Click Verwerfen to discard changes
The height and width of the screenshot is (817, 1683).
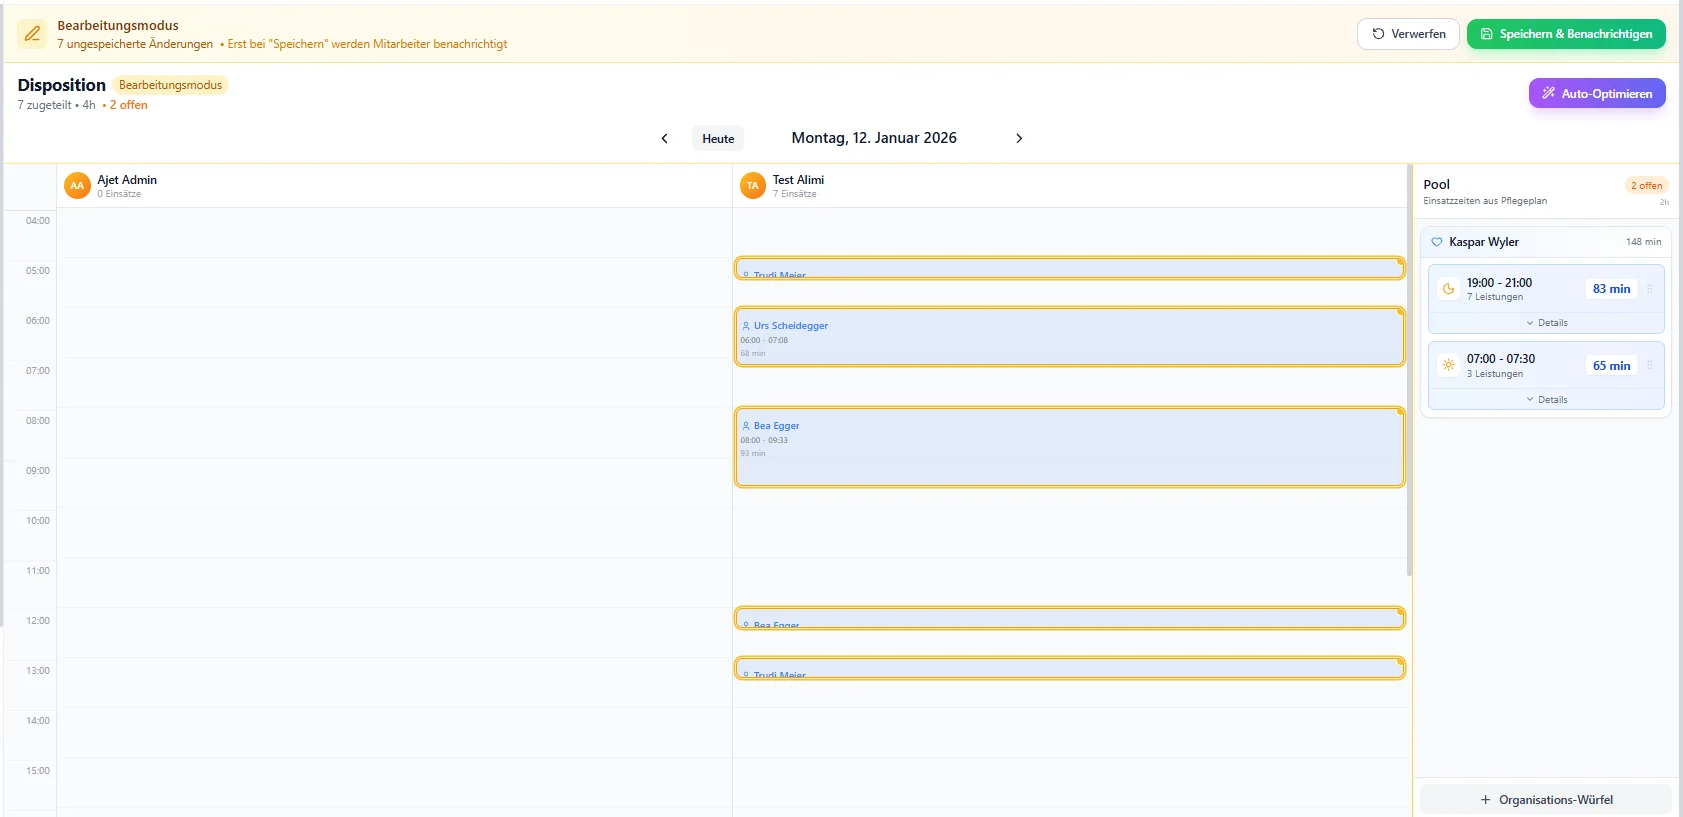pos(1408,34)
